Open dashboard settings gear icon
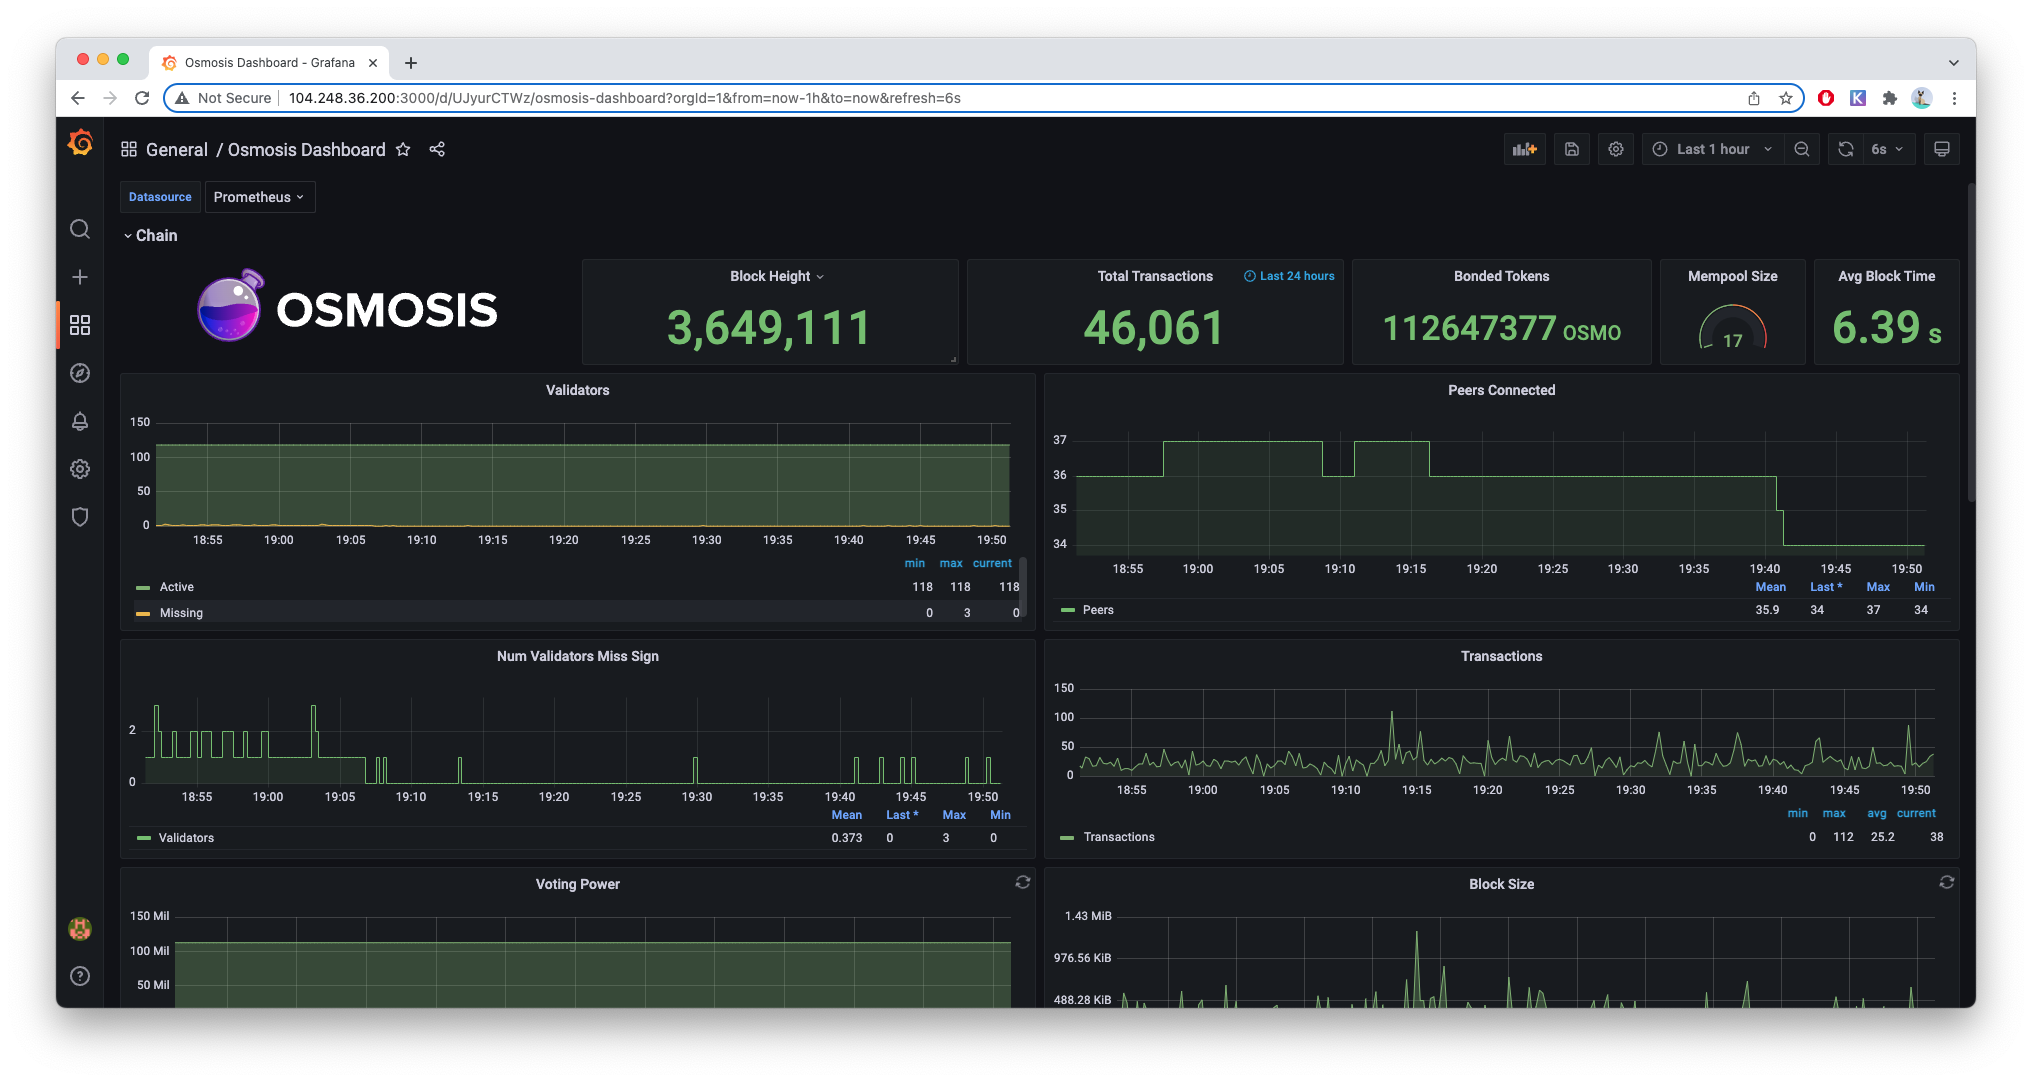2032x1082 pixels. coord(1615,149)
